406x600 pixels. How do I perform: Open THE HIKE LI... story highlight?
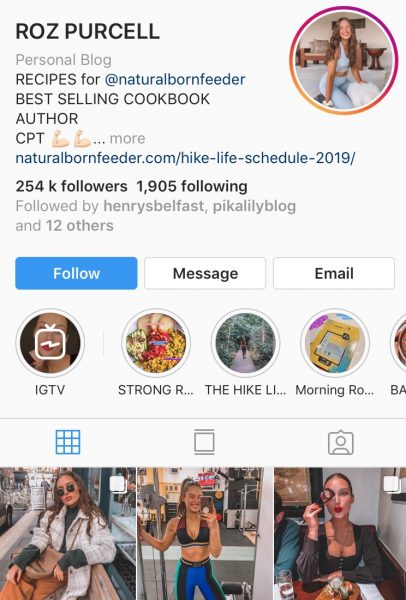point(245,343)
